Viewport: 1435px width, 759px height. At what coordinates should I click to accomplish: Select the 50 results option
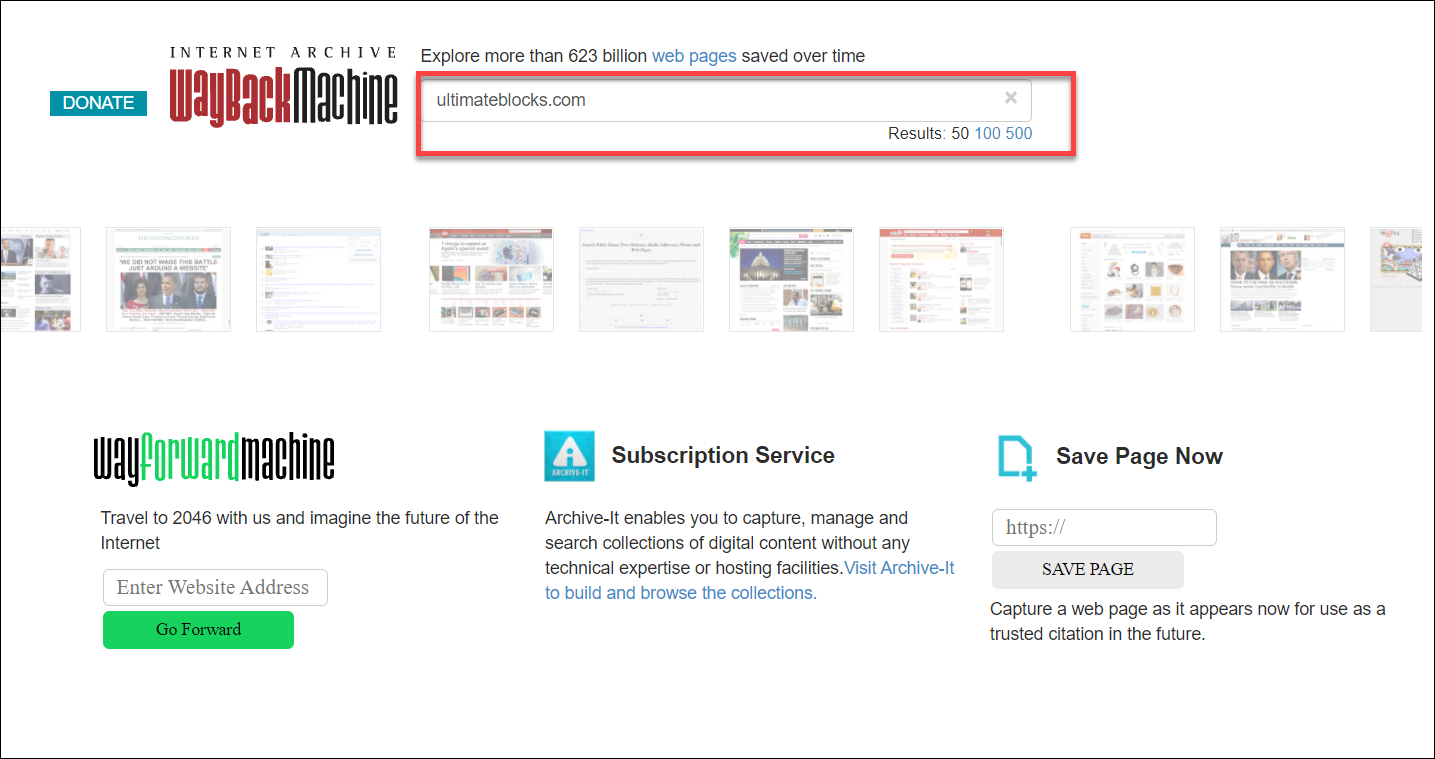point(960,133)
